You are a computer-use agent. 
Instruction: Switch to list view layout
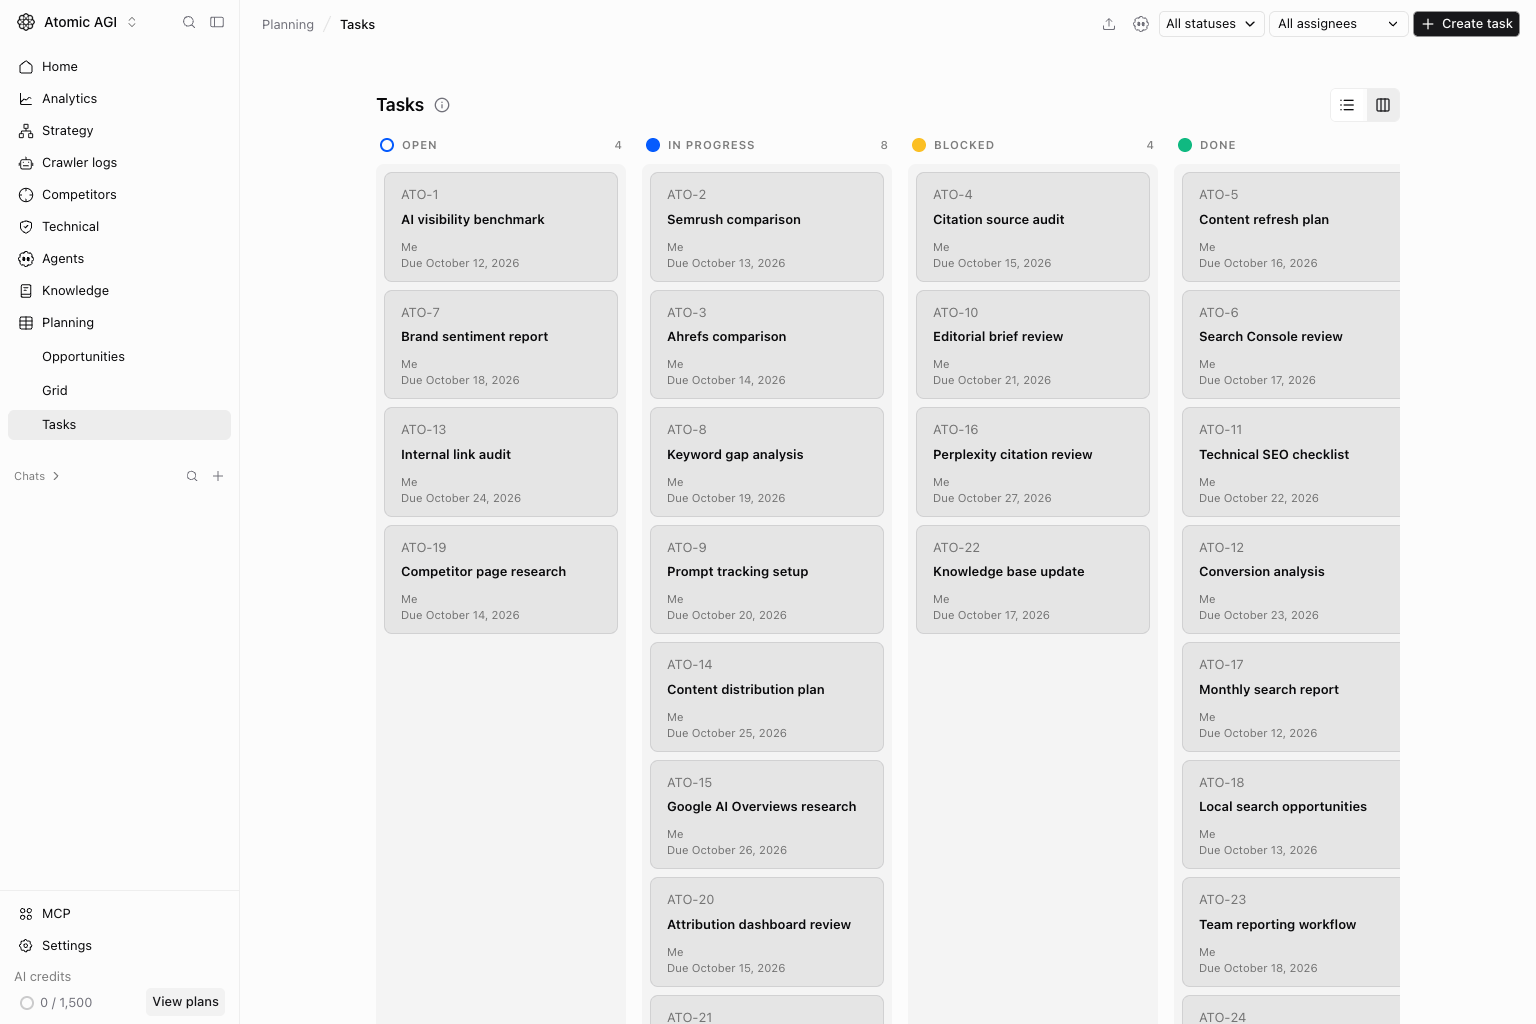click(x=1347, y=105)
